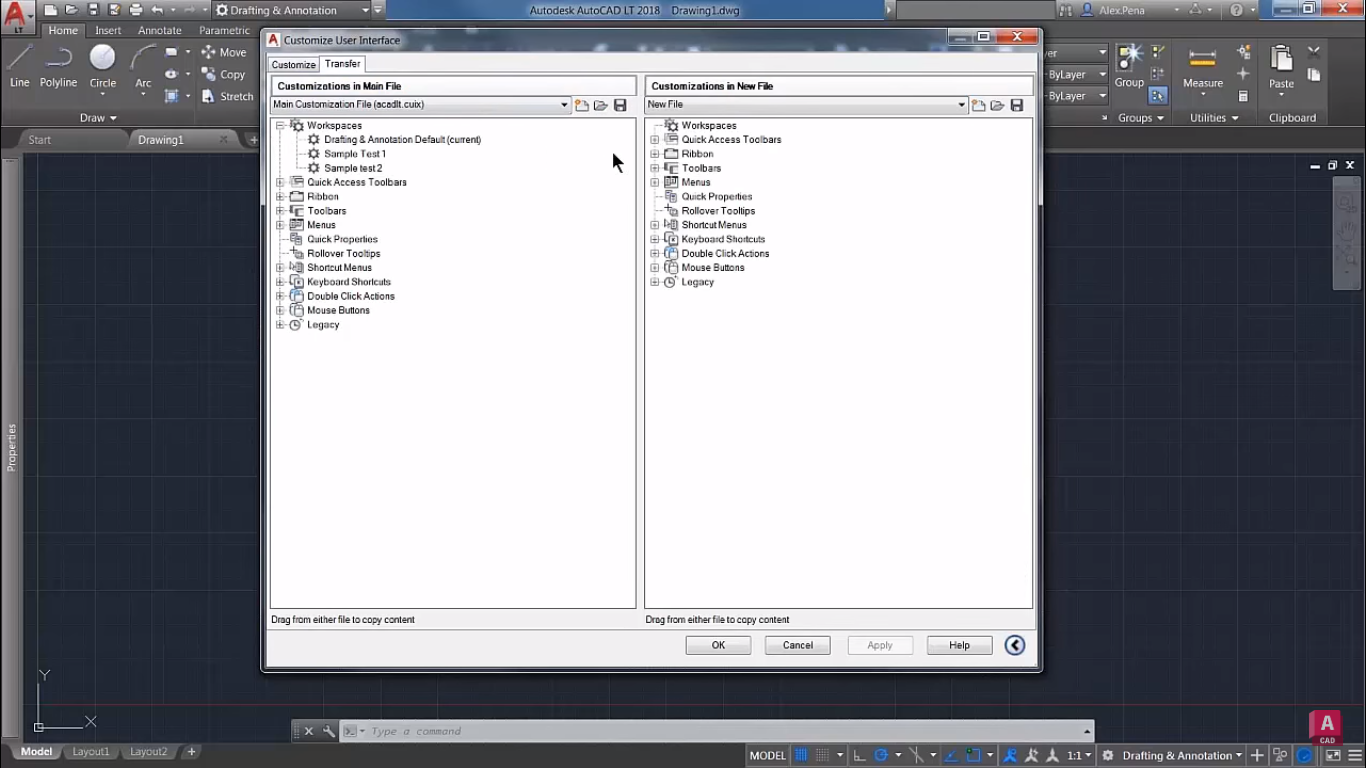This screenshot has width=1366, height=768.
Task: Open the Annotate ribbon tab
Action: [x=160, y=30]
